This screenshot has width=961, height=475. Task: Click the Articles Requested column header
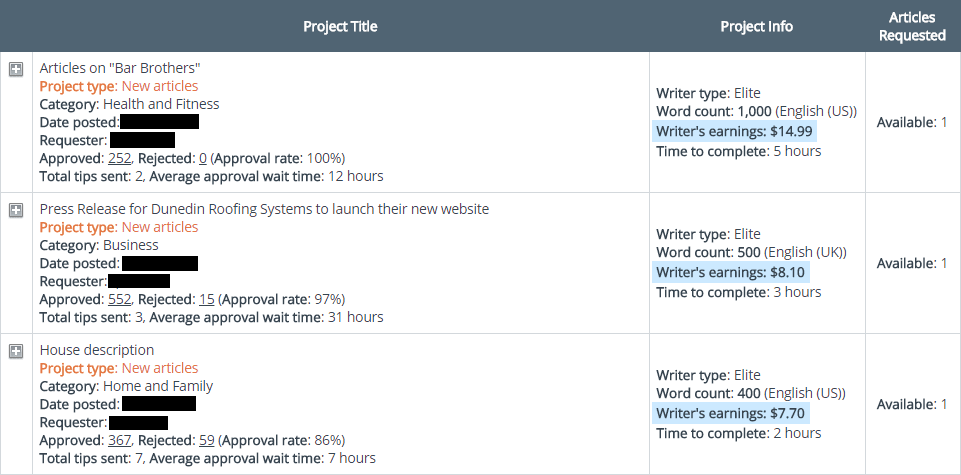[x=913, y=26]
